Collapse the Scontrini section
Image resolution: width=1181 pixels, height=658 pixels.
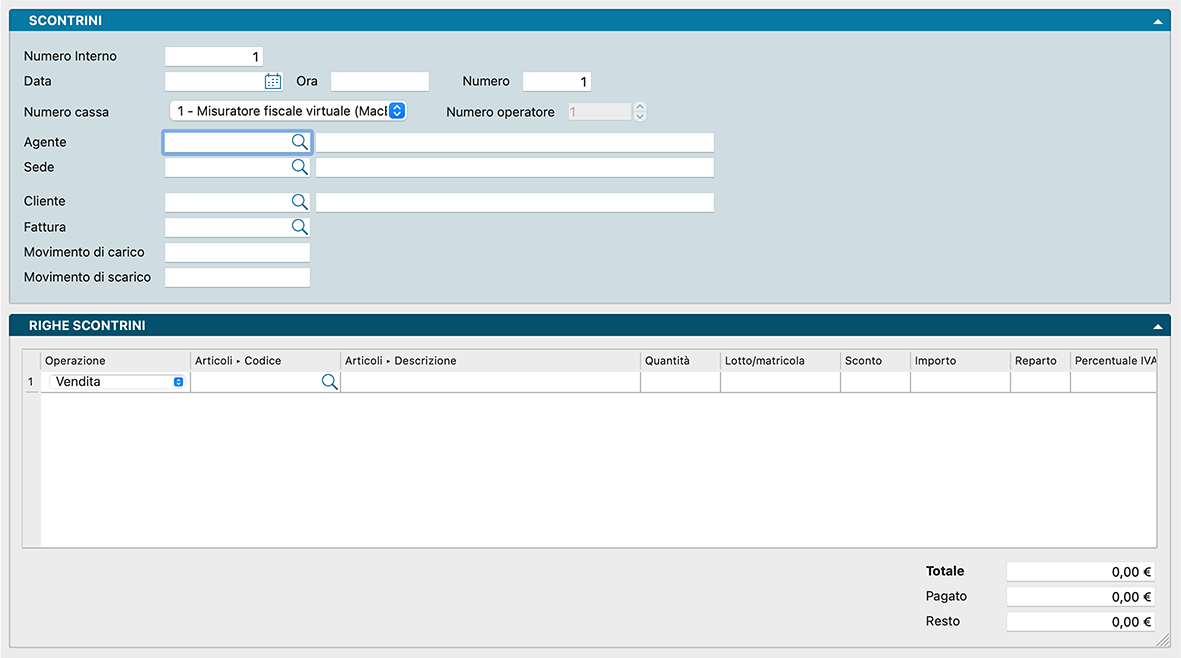1157,21
